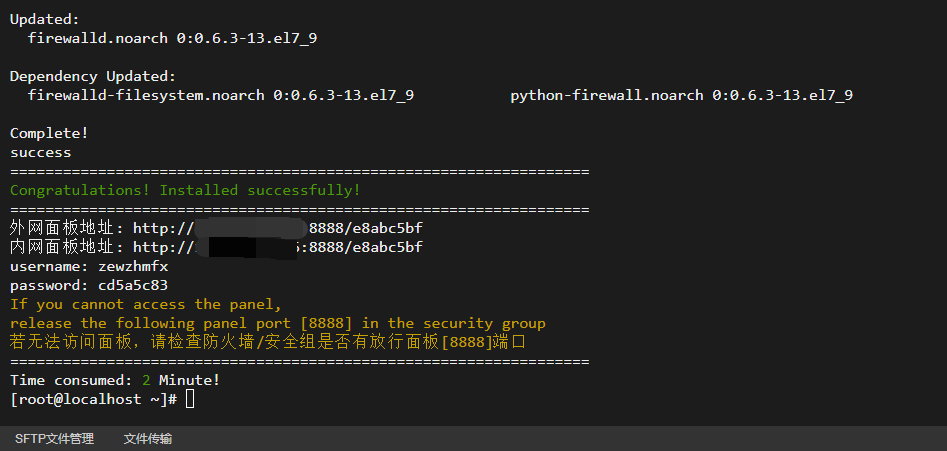Open the 内网面板地址 URL link
This screenshot has height=451, width=947.
pos(278,247)
